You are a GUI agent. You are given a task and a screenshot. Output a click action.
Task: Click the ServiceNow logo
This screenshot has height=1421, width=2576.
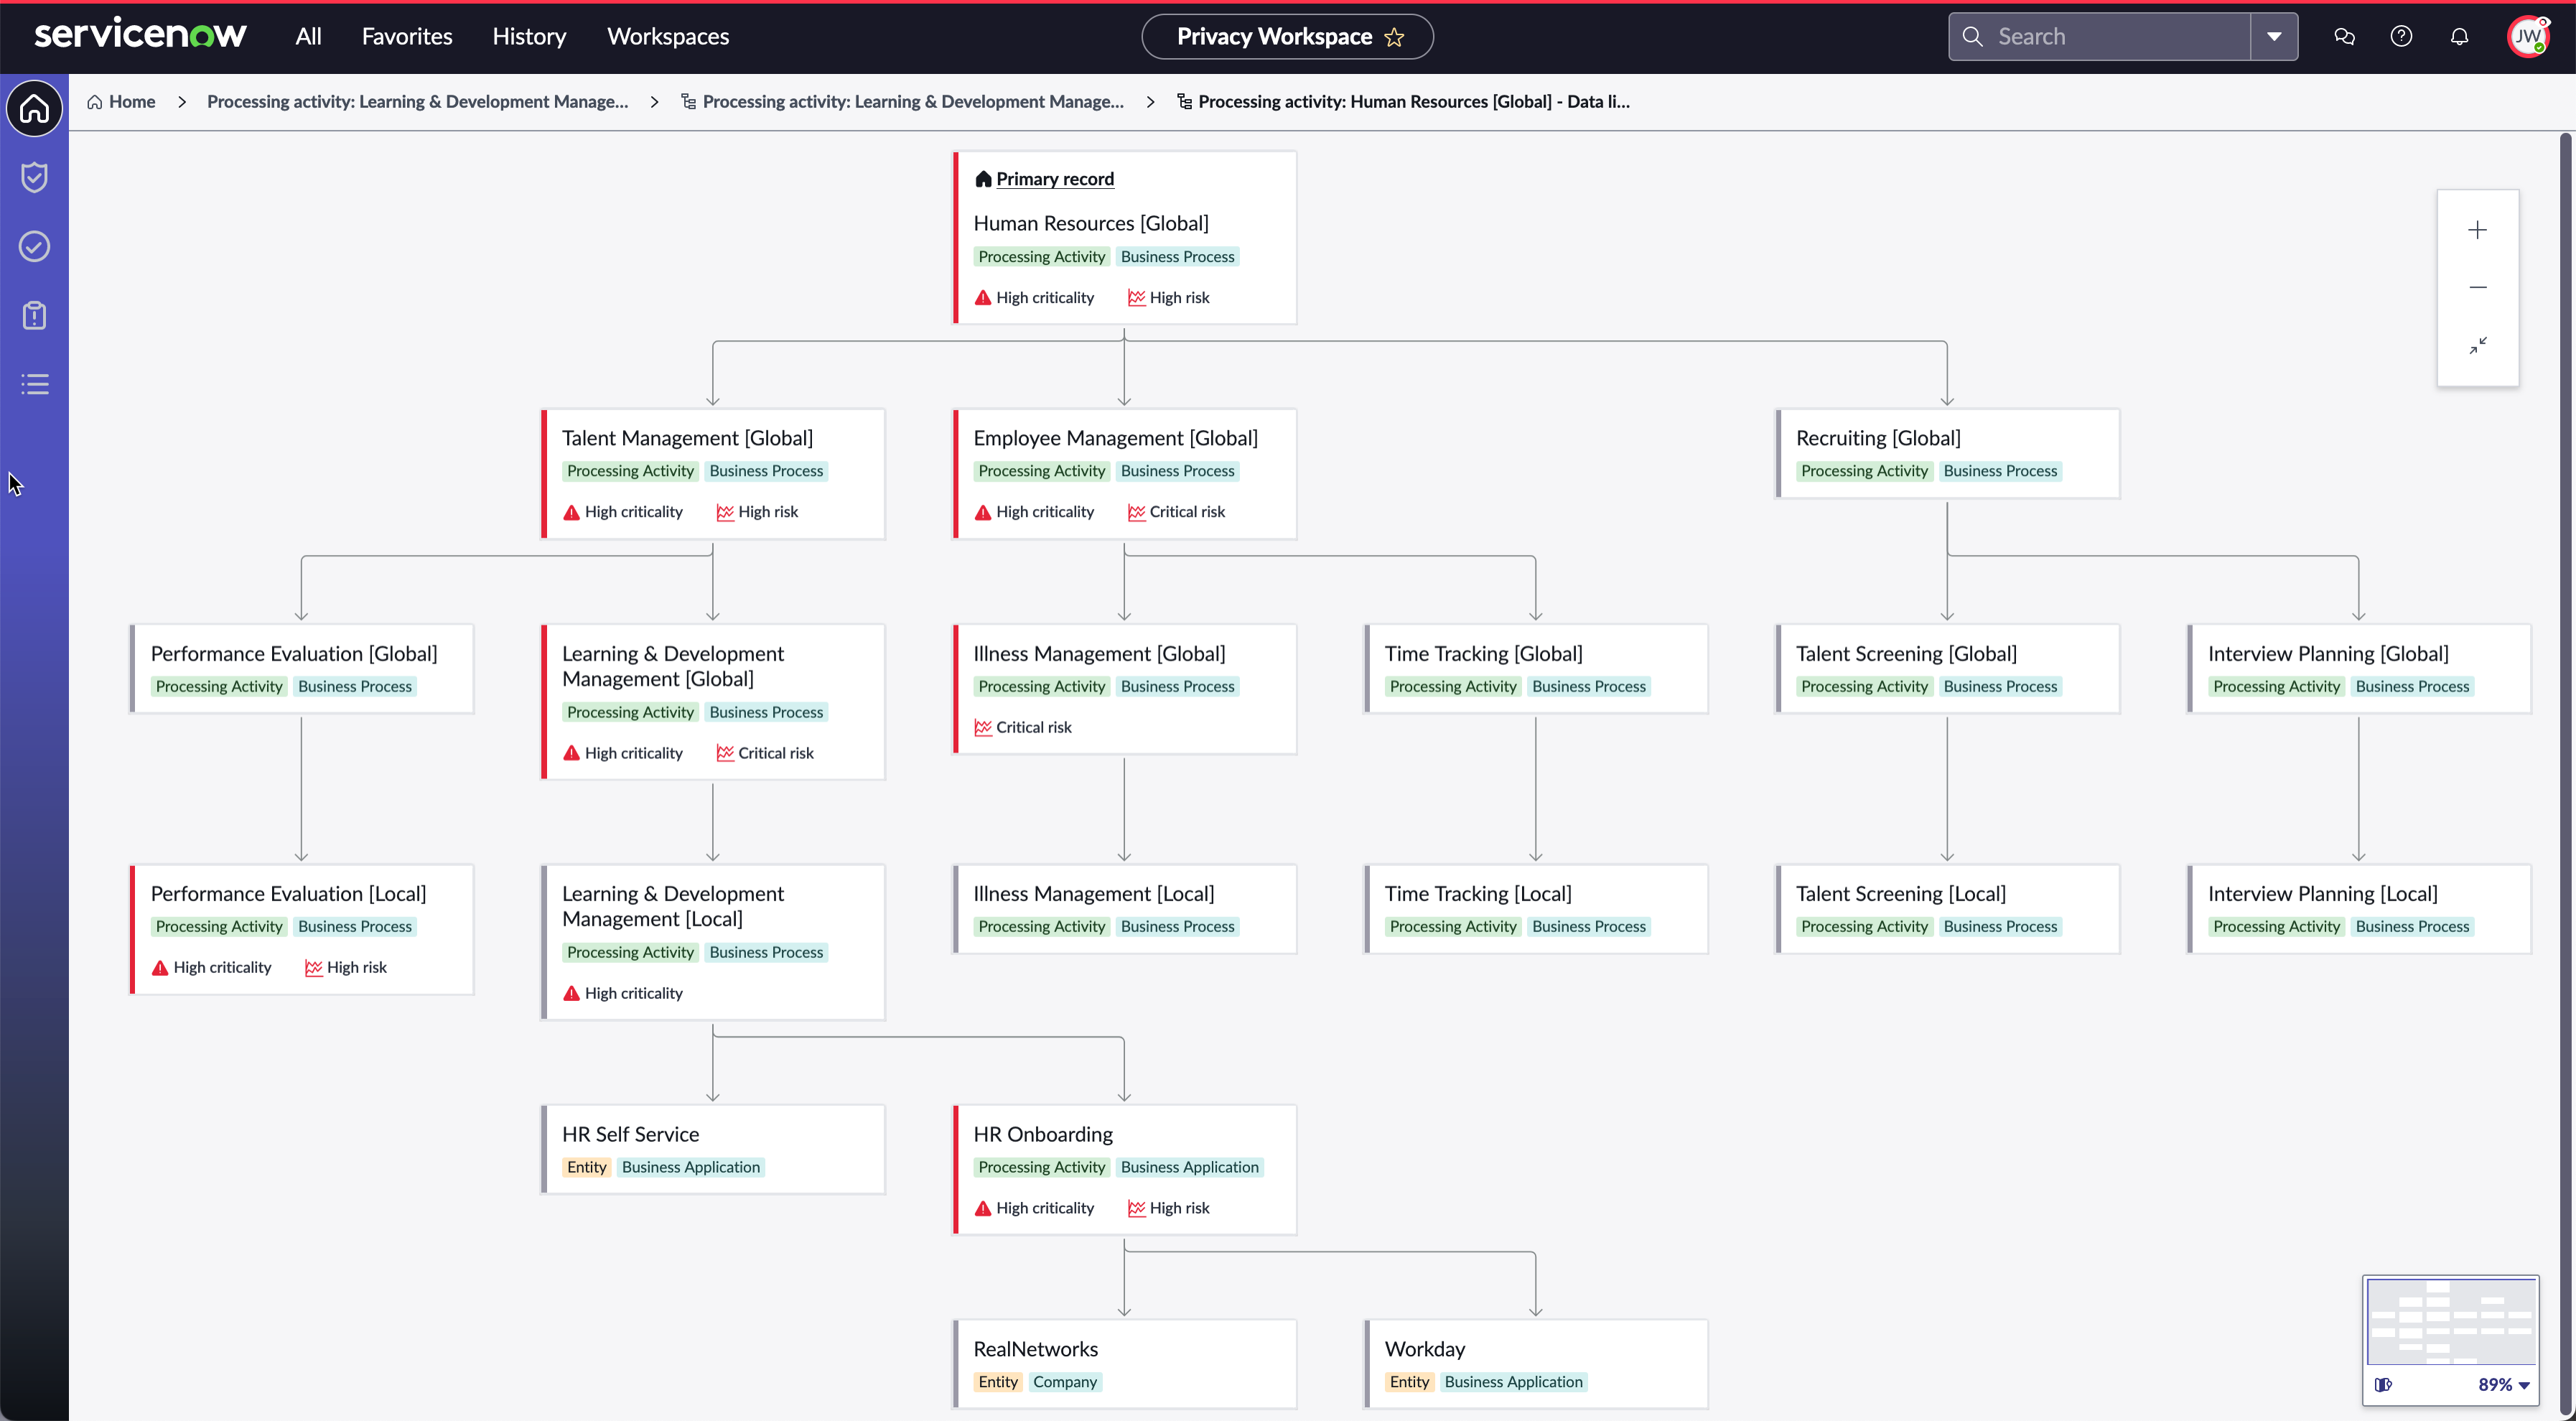tap(140, 35)
